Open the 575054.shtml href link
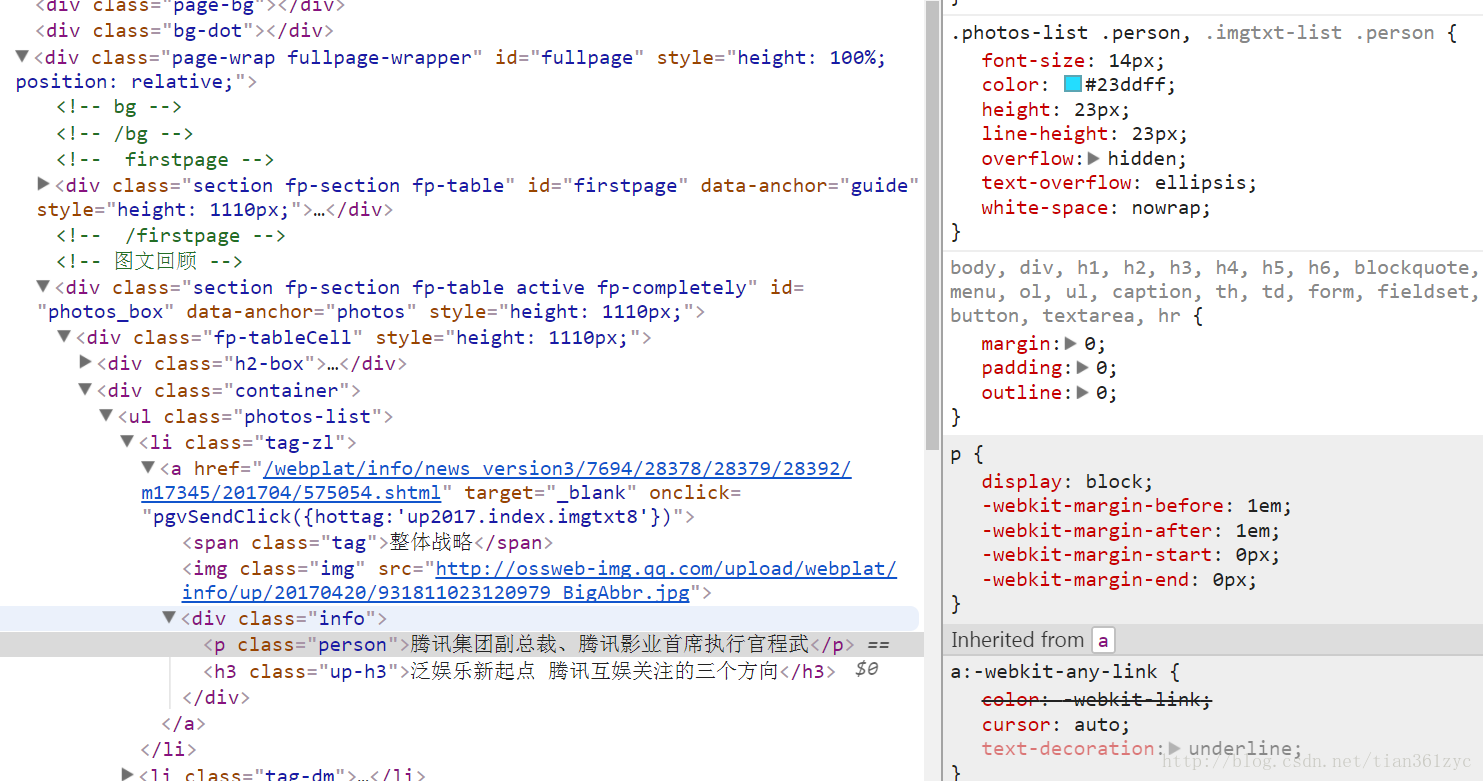 (497, 480)
